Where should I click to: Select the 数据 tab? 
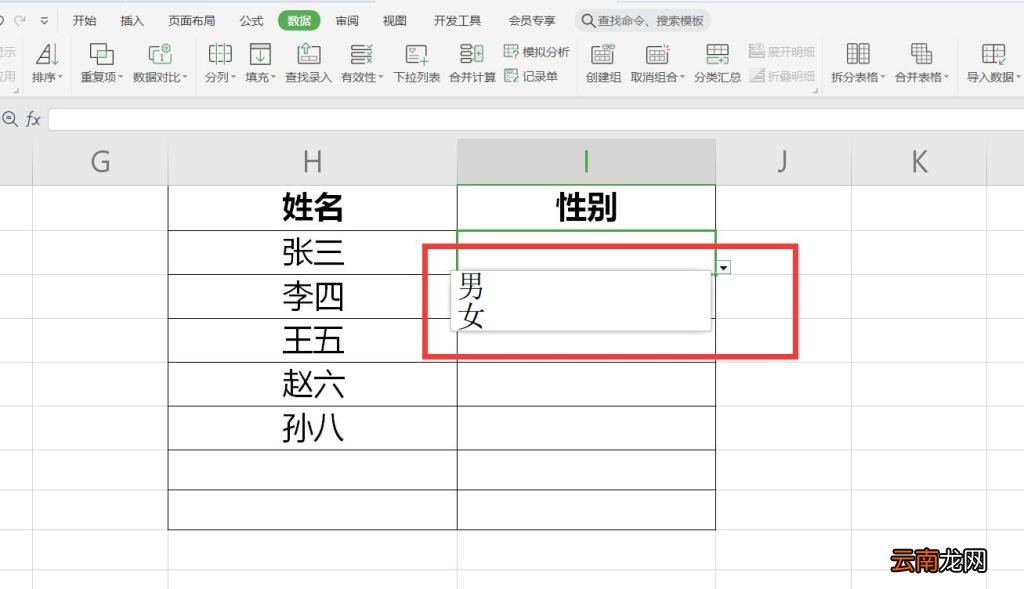299,21
